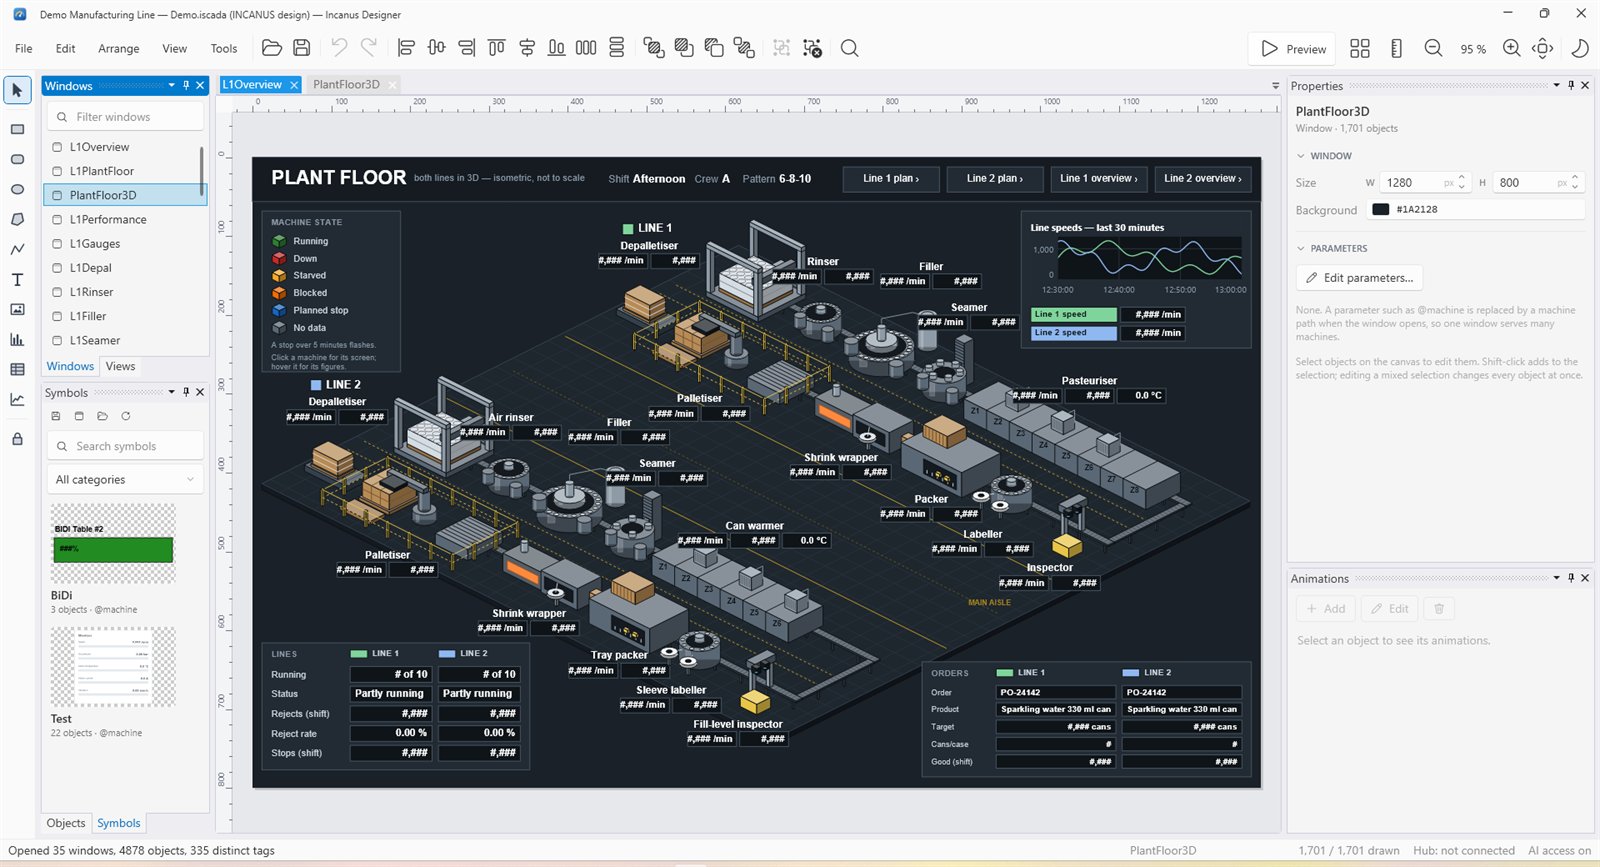Image resolution: width=1600 pixels, height=867 pixels.
Task: Open the All categories dropdown
Action: tap(125, 479)
